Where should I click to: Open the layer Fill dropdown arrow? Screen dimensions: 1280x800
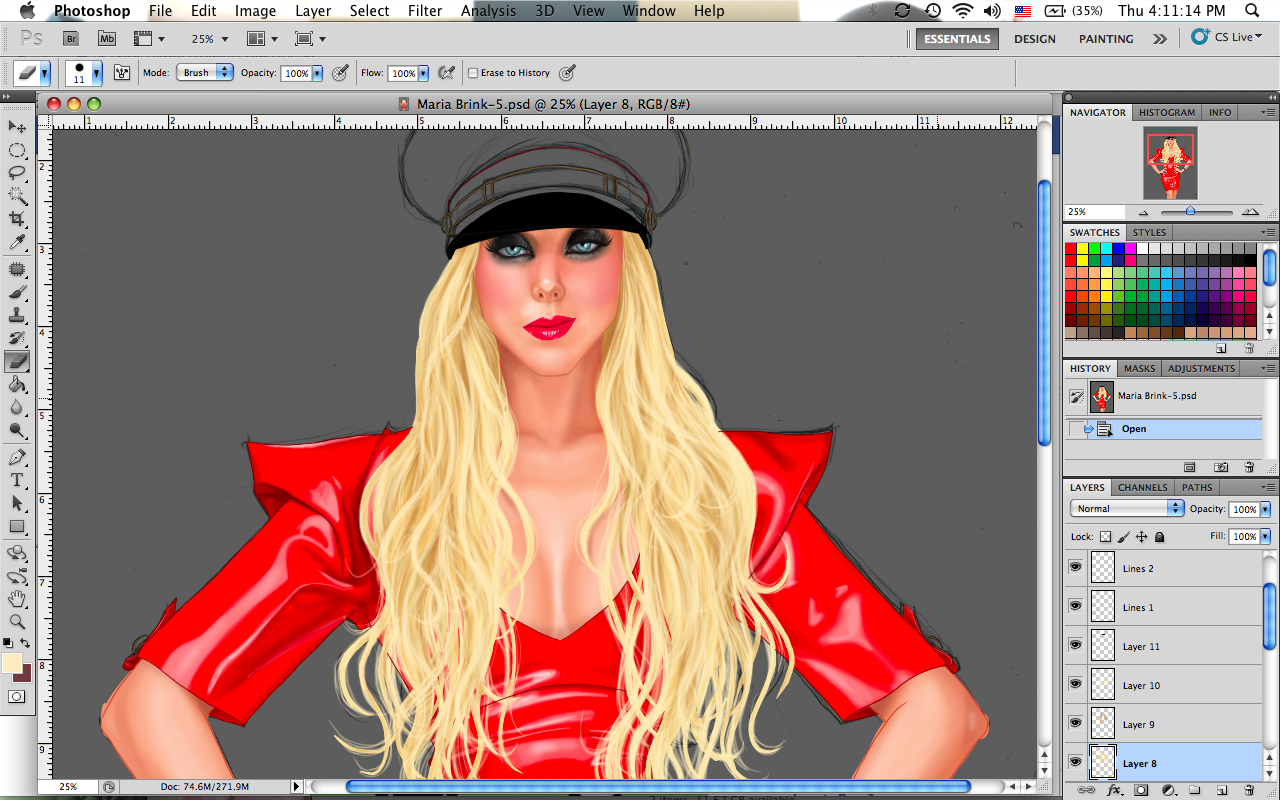[x=1266, y=537]
